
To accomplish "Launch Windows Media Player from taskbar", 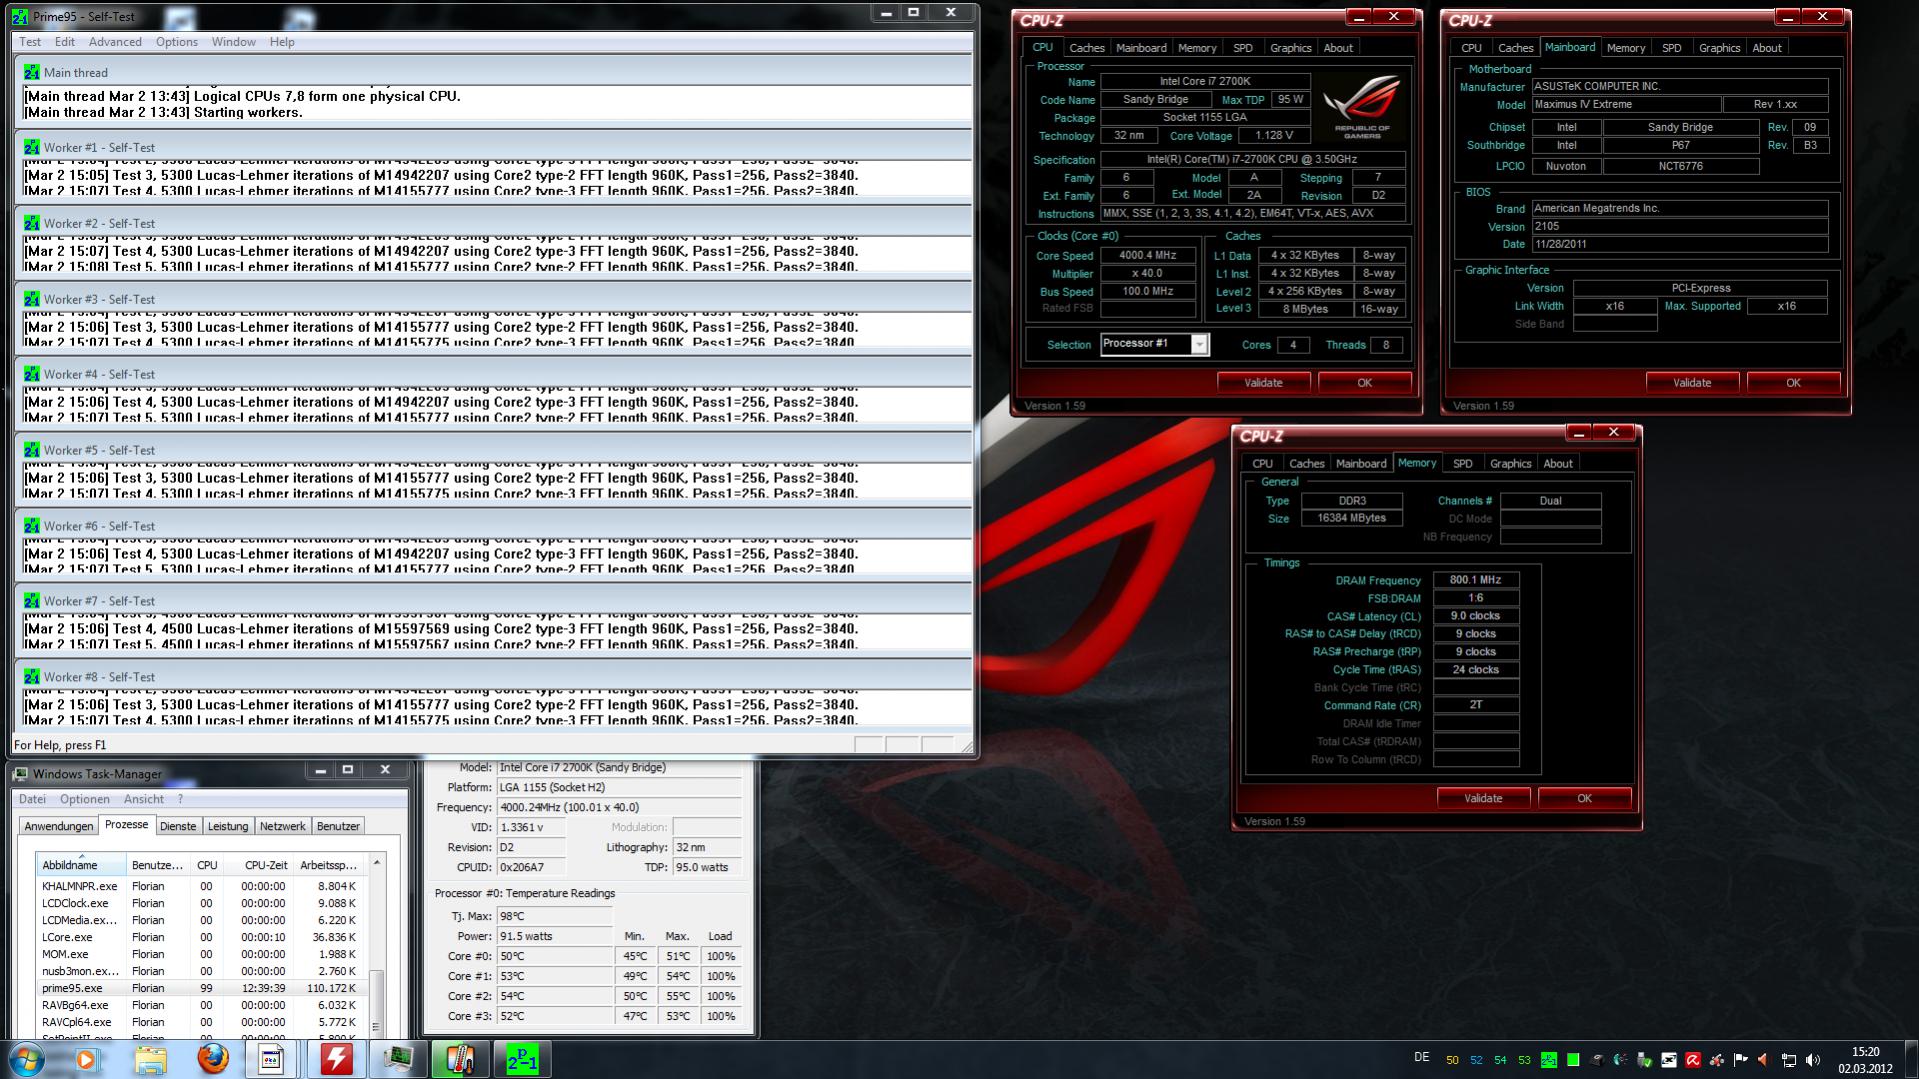I will (x=87, y=1059).
